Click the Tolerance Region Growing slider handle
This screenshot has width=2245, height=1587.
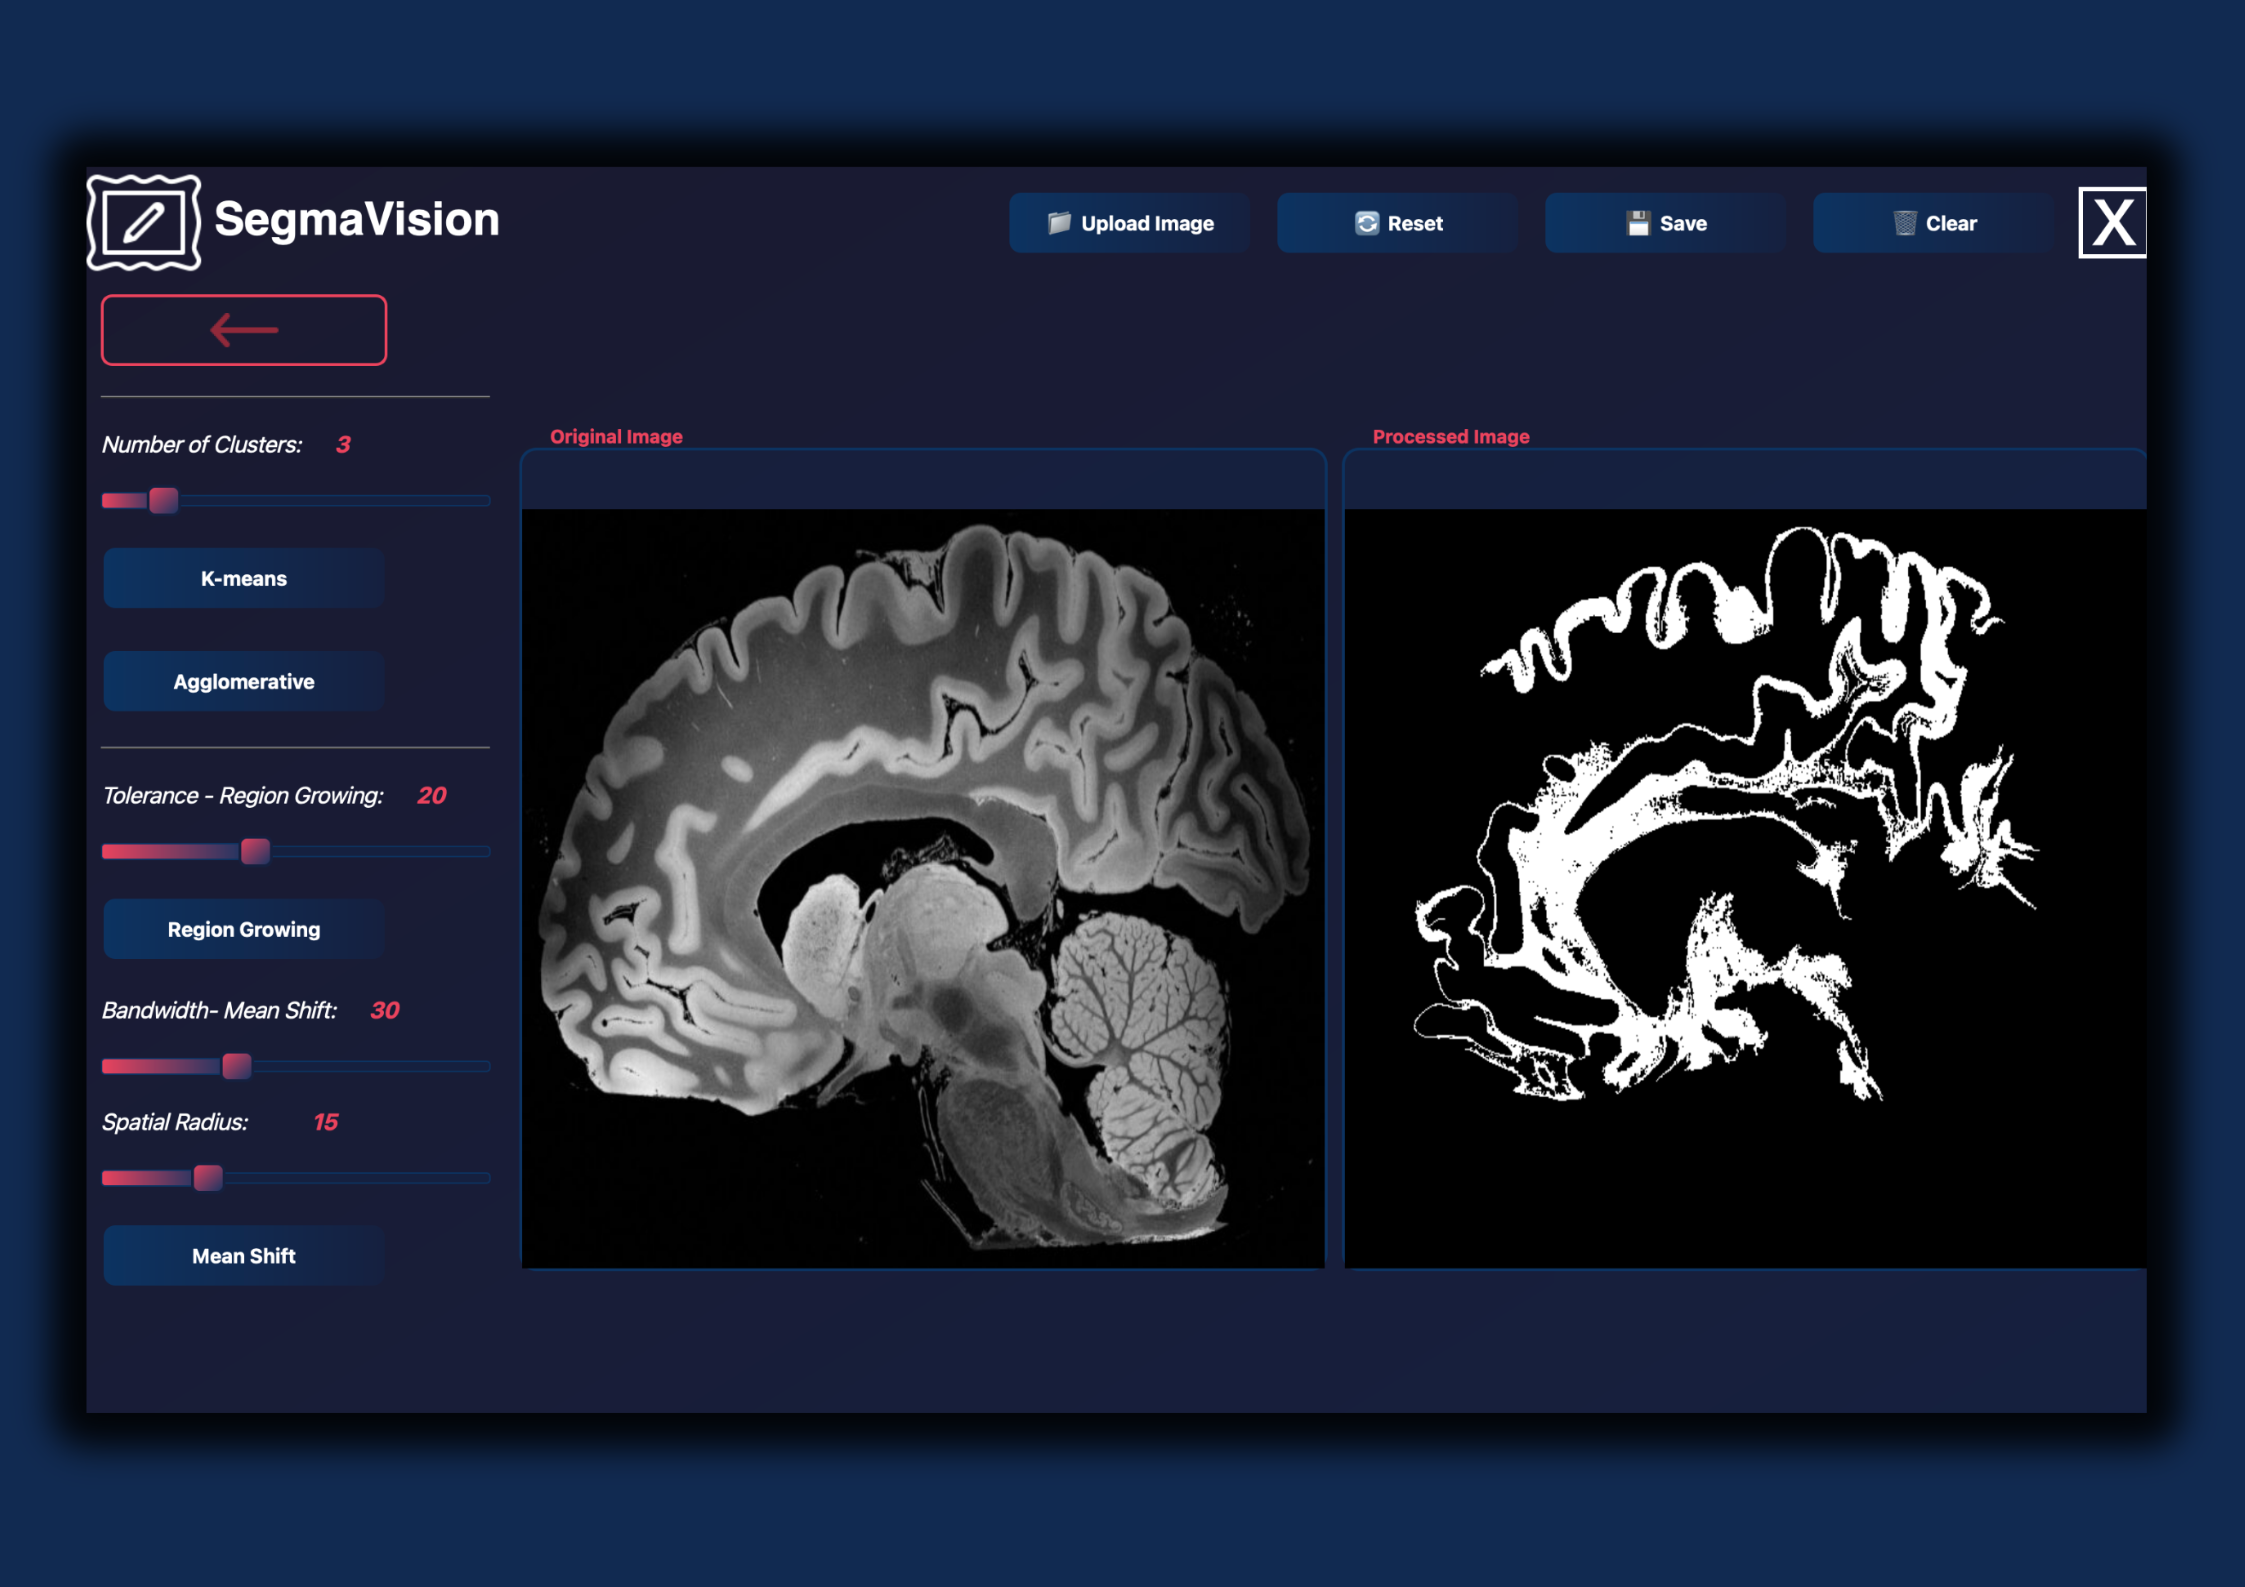pos(255,851)
